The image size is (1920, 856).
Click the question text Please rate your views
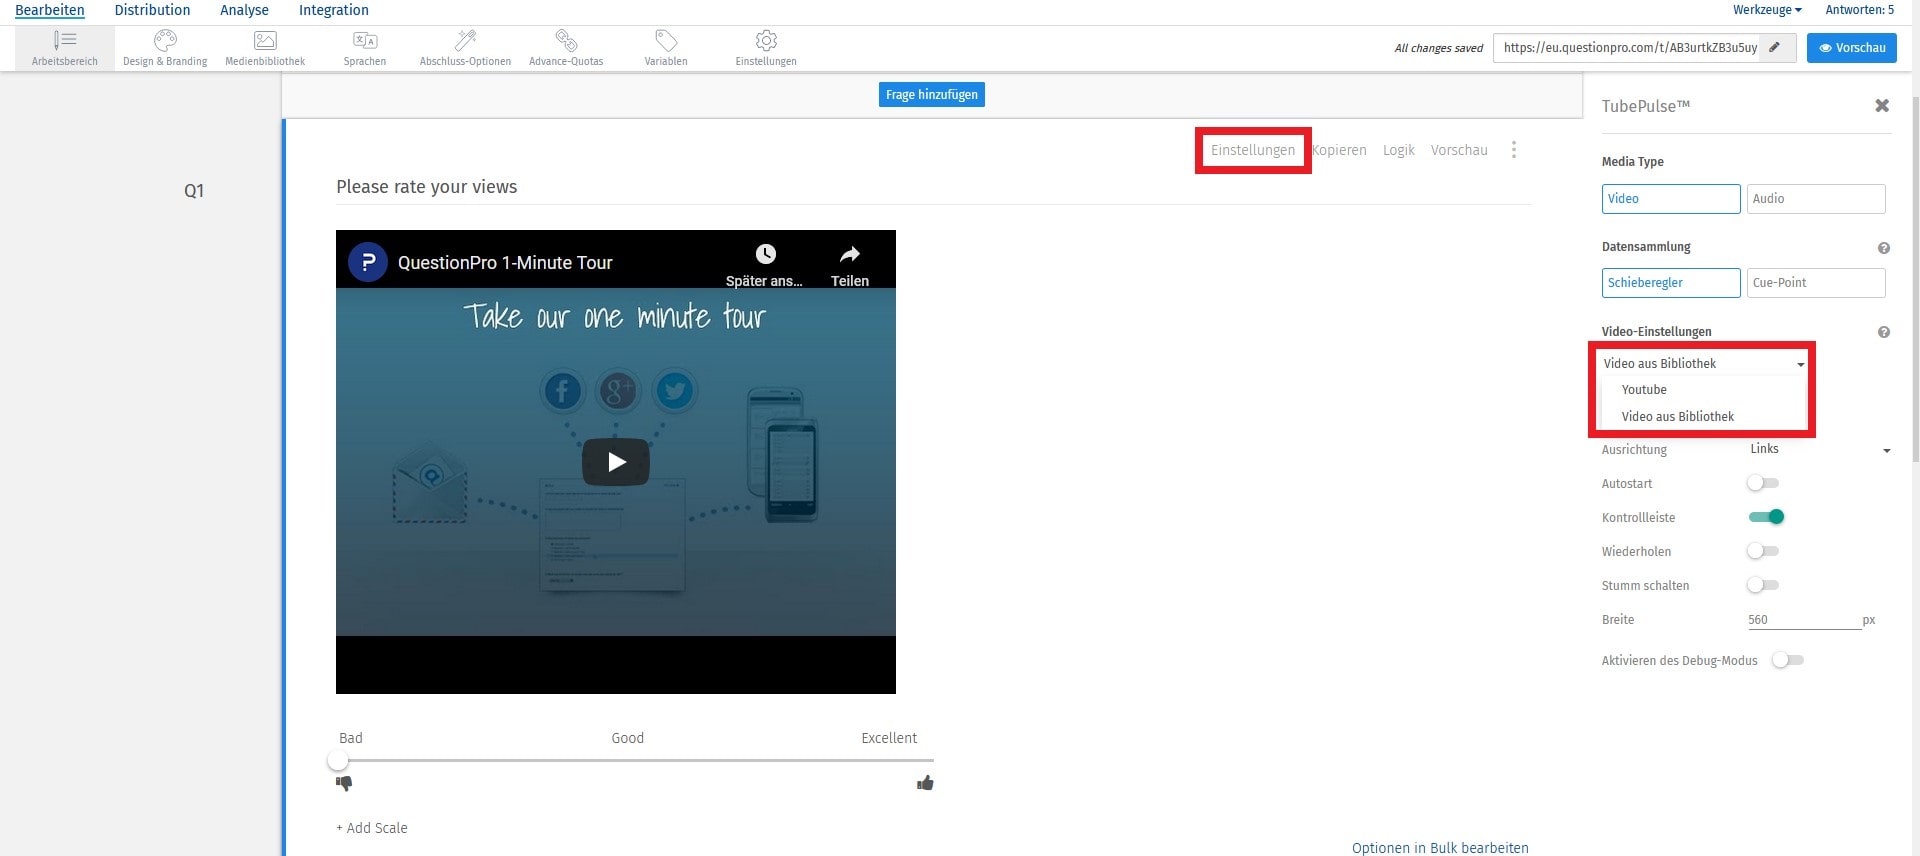(426, 187)
